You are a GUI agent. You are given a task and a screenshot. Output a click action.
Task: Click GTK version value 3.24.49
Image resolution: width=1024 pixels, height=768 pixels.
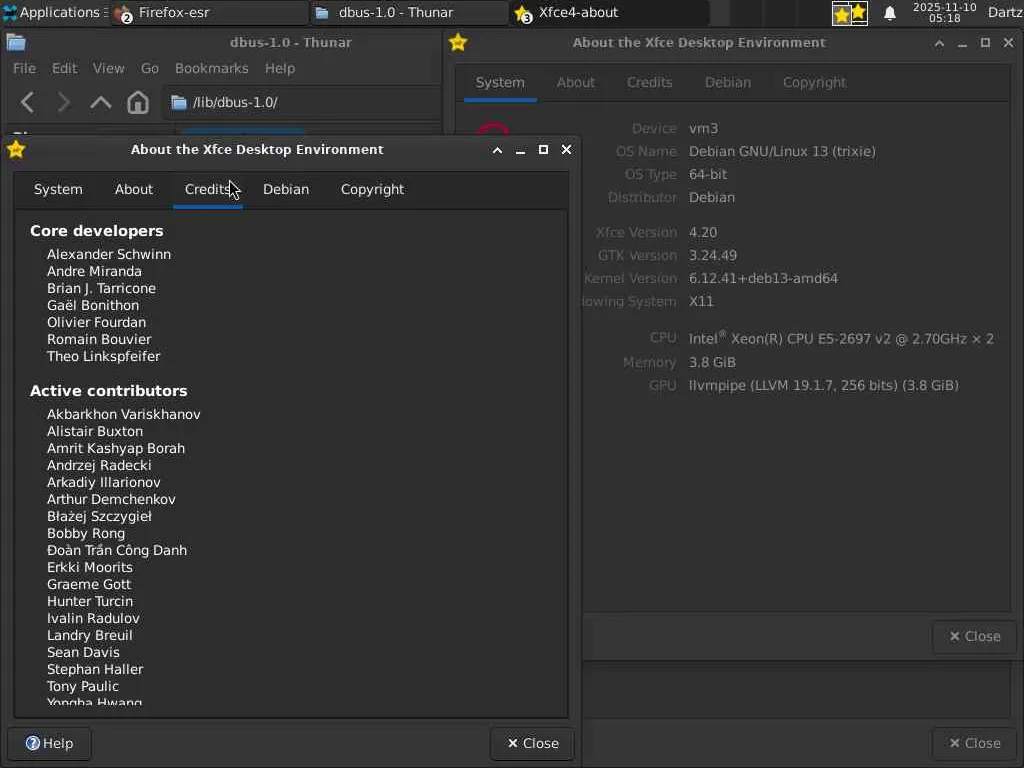point(713,255)
